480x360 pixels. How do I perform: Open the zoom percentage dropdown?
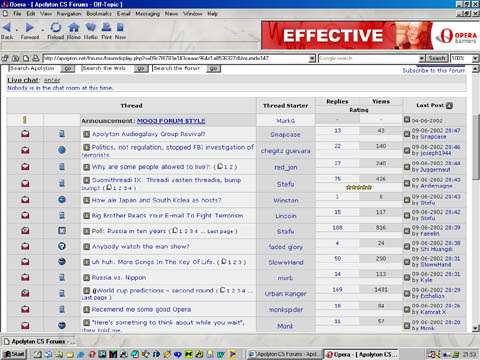click(x=475, y=58)
